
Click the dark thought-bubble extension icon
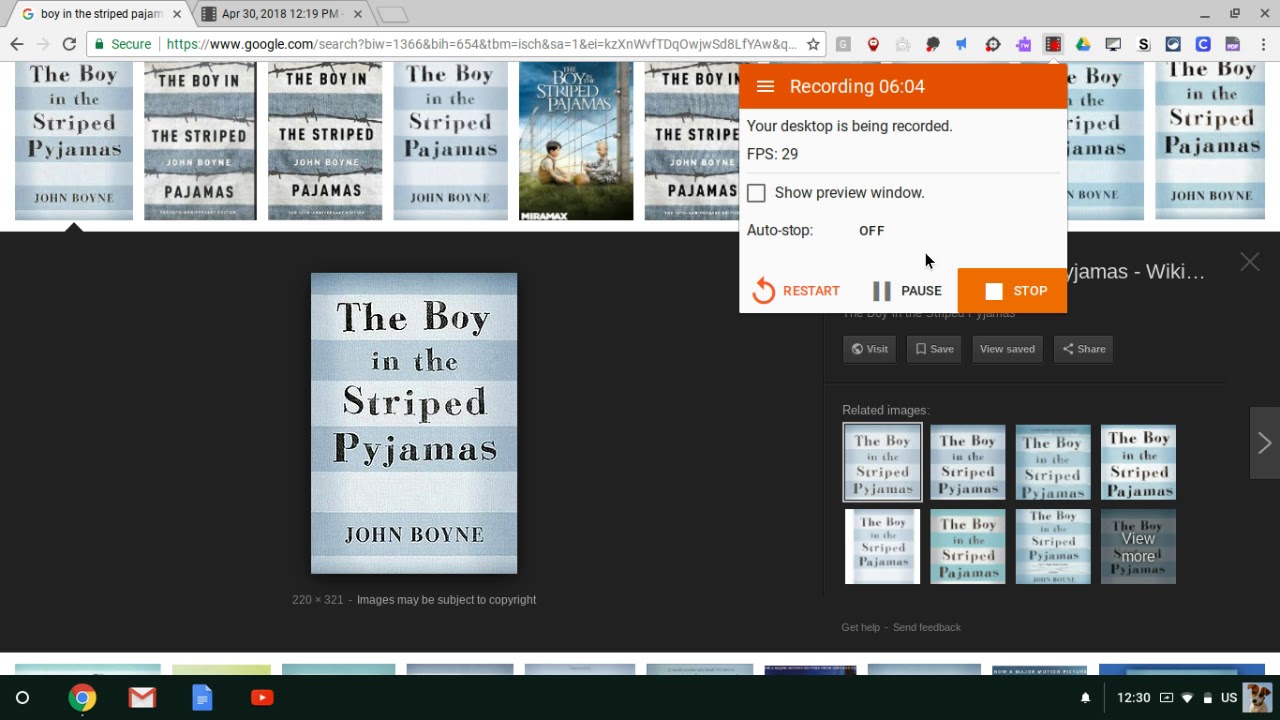(933, 44)
